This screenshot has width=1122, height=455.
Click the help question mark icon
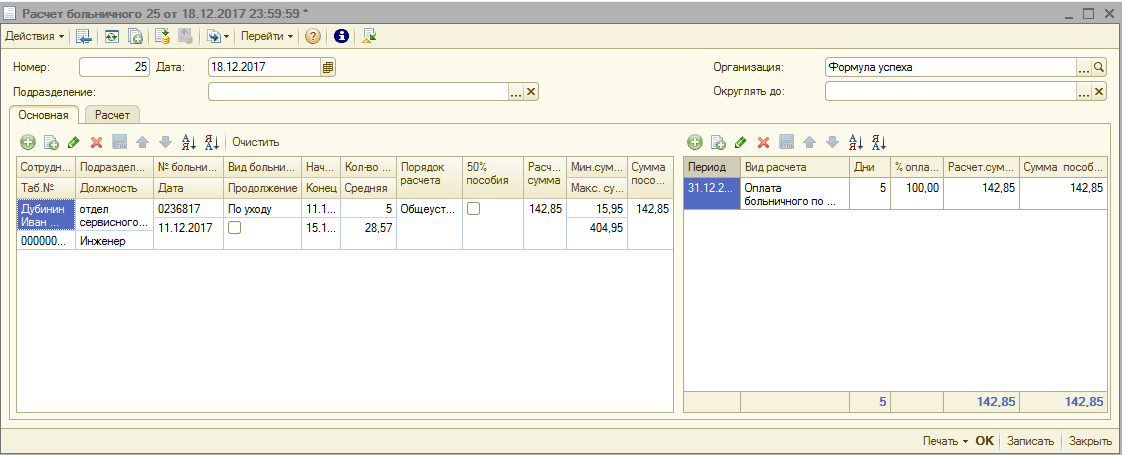tap(313, 36)
